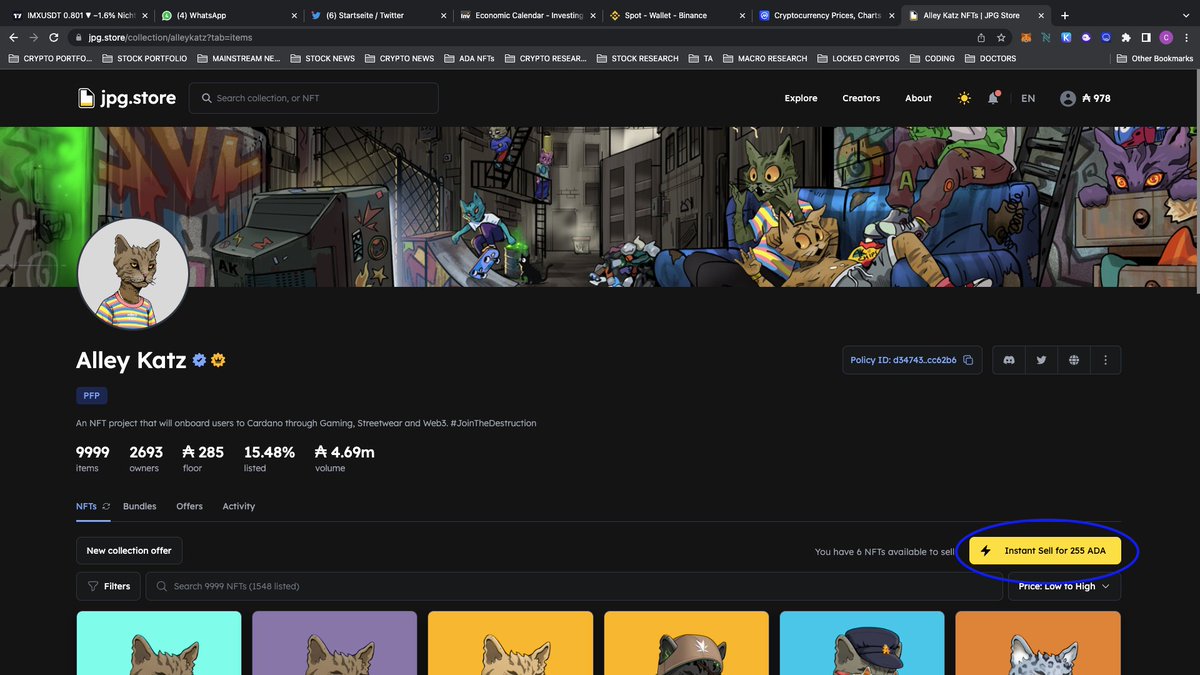Switch to the Bundles tab
The height and width of the screenshot is (675, 1200).
(140, 506)
